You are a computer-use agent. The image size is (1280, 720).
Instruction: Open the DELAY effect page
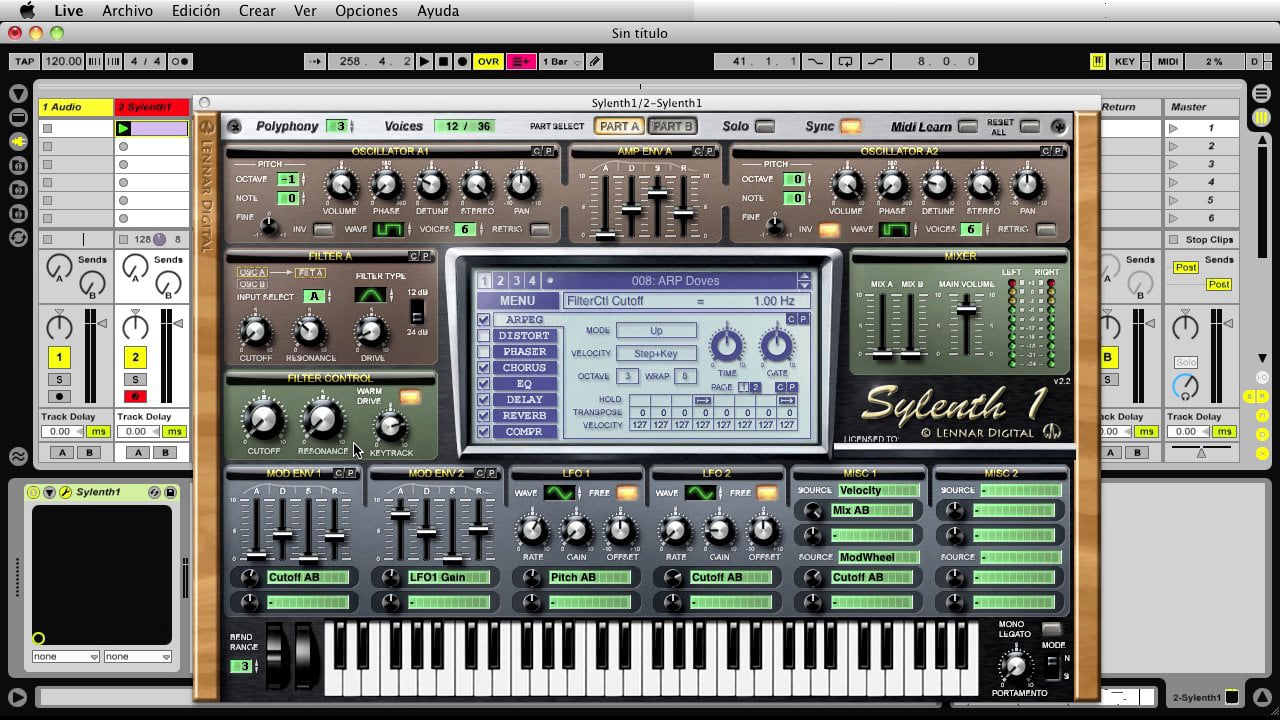pos(525,400)
